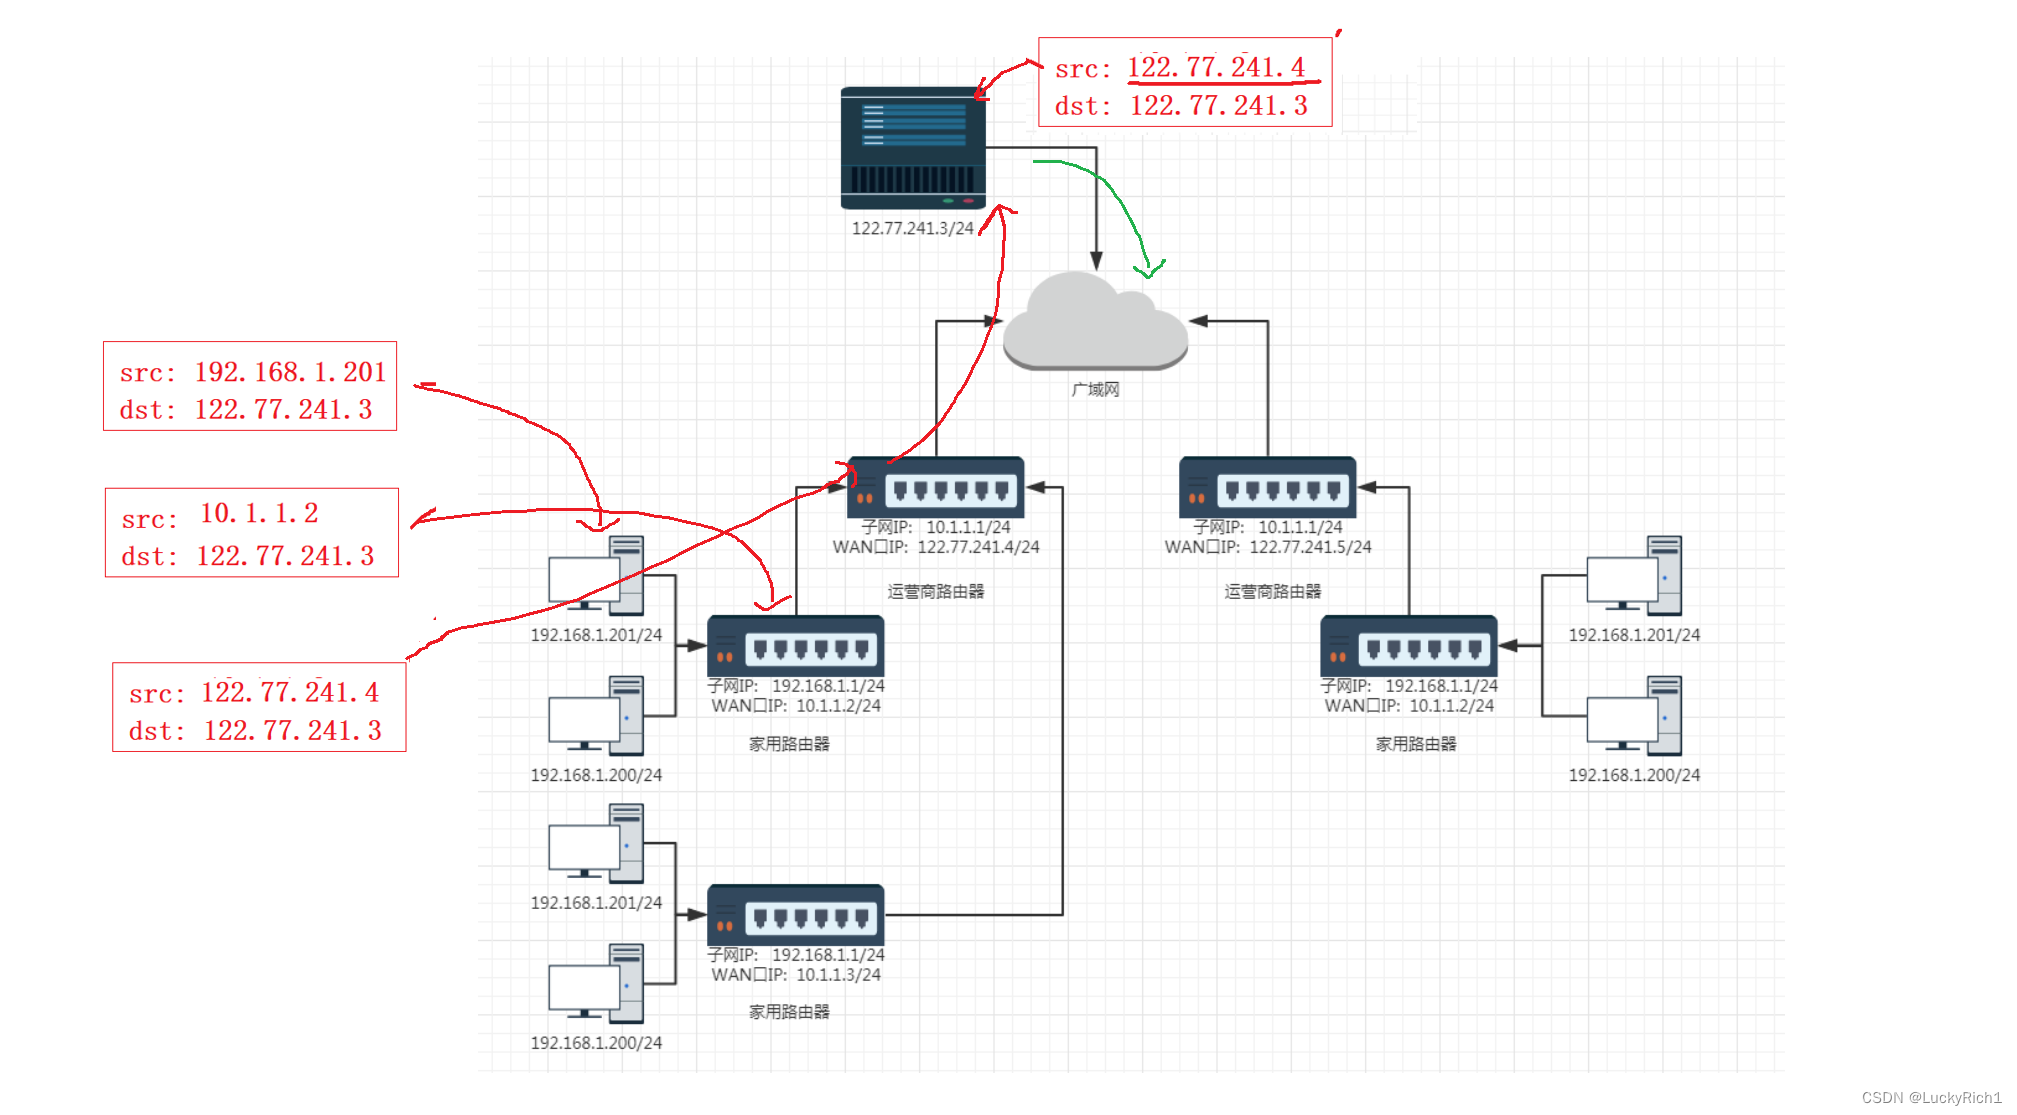Screen dimensions: 2017x1115
Task: Click 运营商路由器 label below the 122.77.241.5 router
Action: [1273, 591]
